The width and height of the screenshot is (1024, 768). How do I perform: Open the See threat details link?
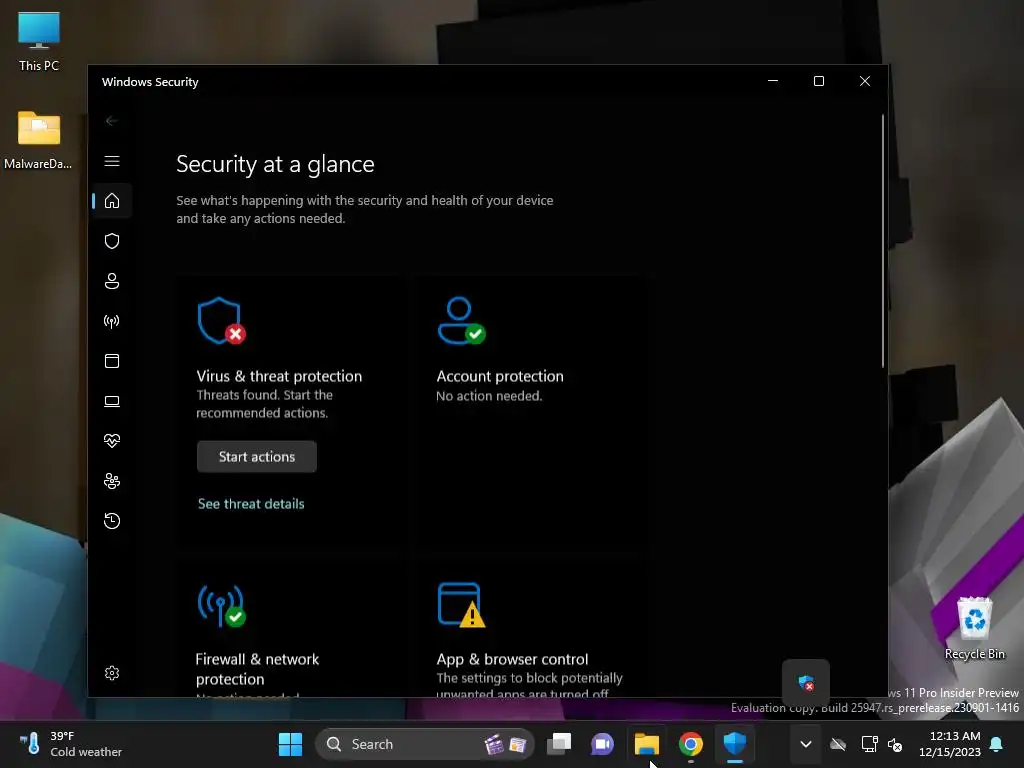251,504
